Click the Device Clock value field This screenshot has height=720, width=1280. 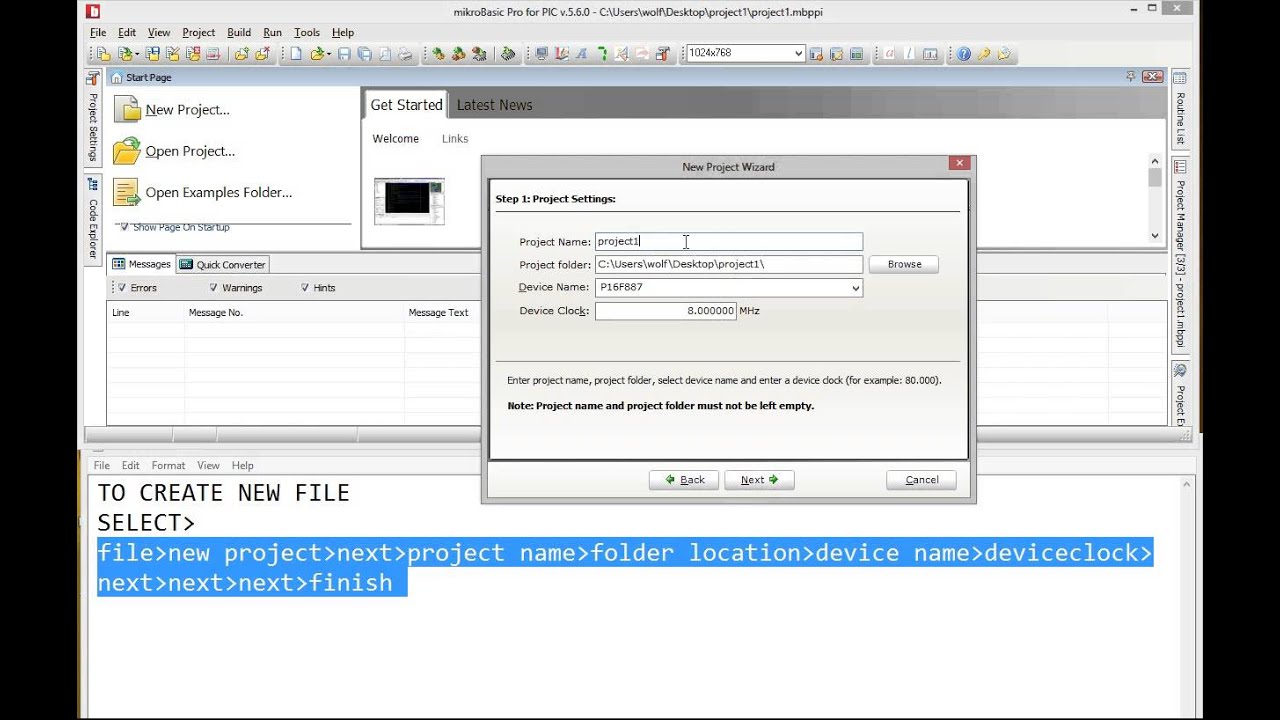[666, 311]
